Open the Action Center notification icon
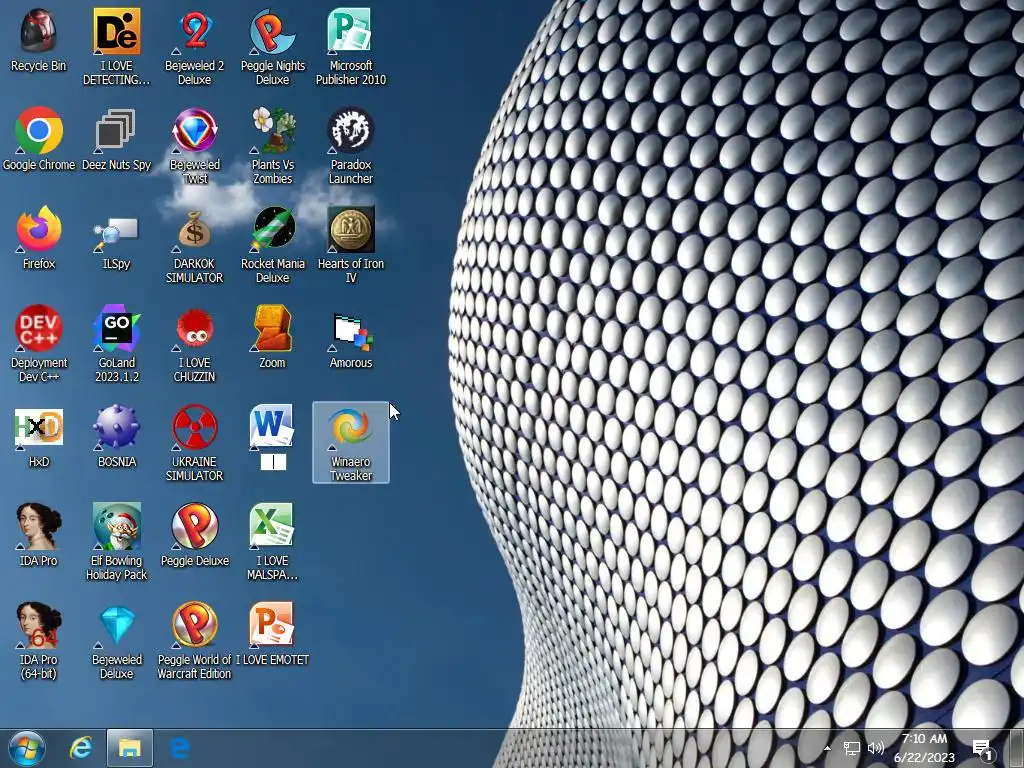 [983, 749]
